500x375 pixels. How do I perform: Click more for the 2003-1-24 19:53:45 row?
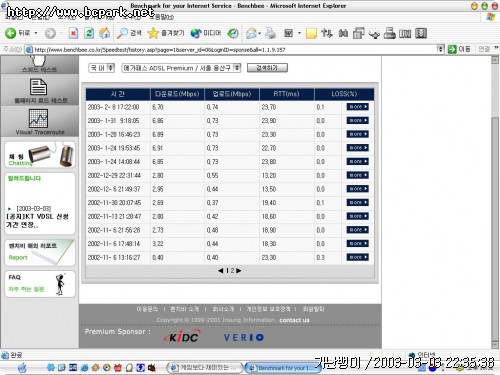357,148
